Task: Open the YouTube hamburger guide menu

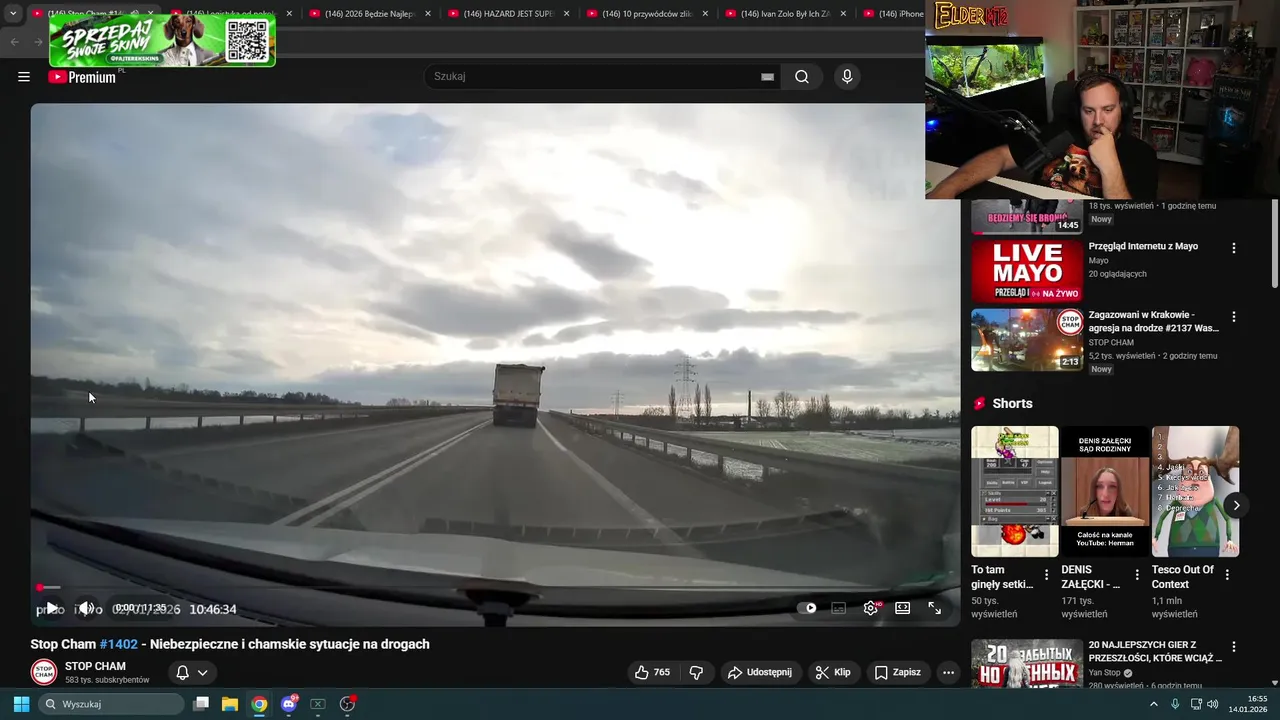Action: click(x=24, y=77)
